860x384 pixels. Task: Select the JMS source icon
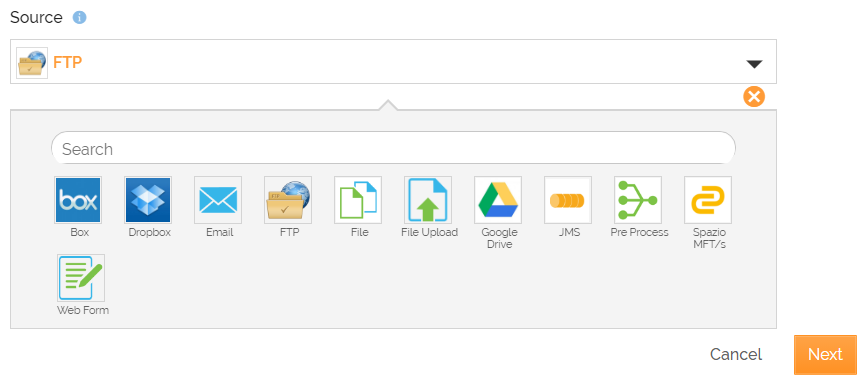pos(568,200)
